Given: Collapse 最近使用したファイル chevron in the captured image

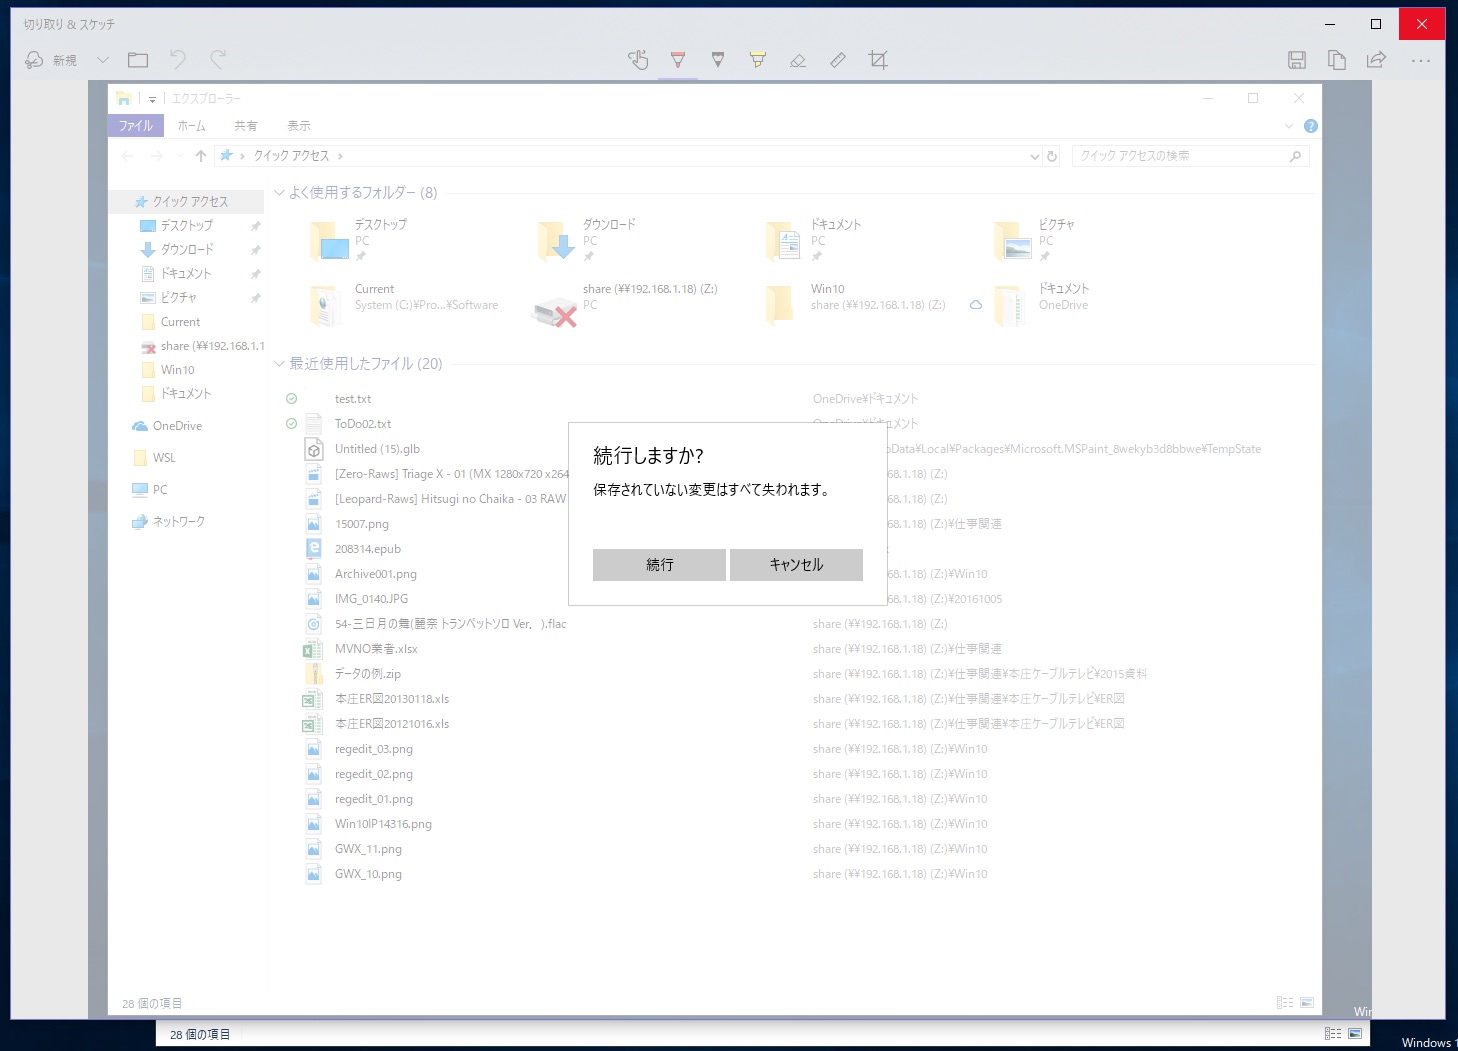Looking at the screenshot, I should (x=280, y=364).
